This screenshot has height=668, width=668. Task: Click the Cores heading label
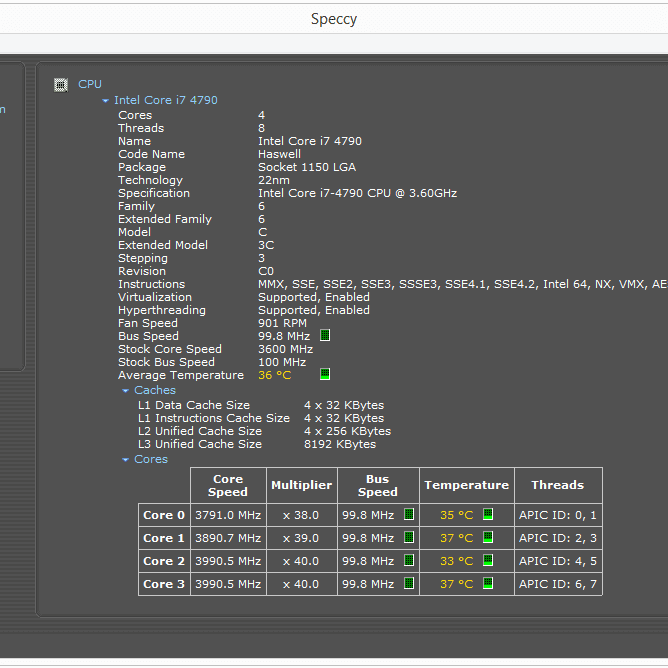pos(151,459)
